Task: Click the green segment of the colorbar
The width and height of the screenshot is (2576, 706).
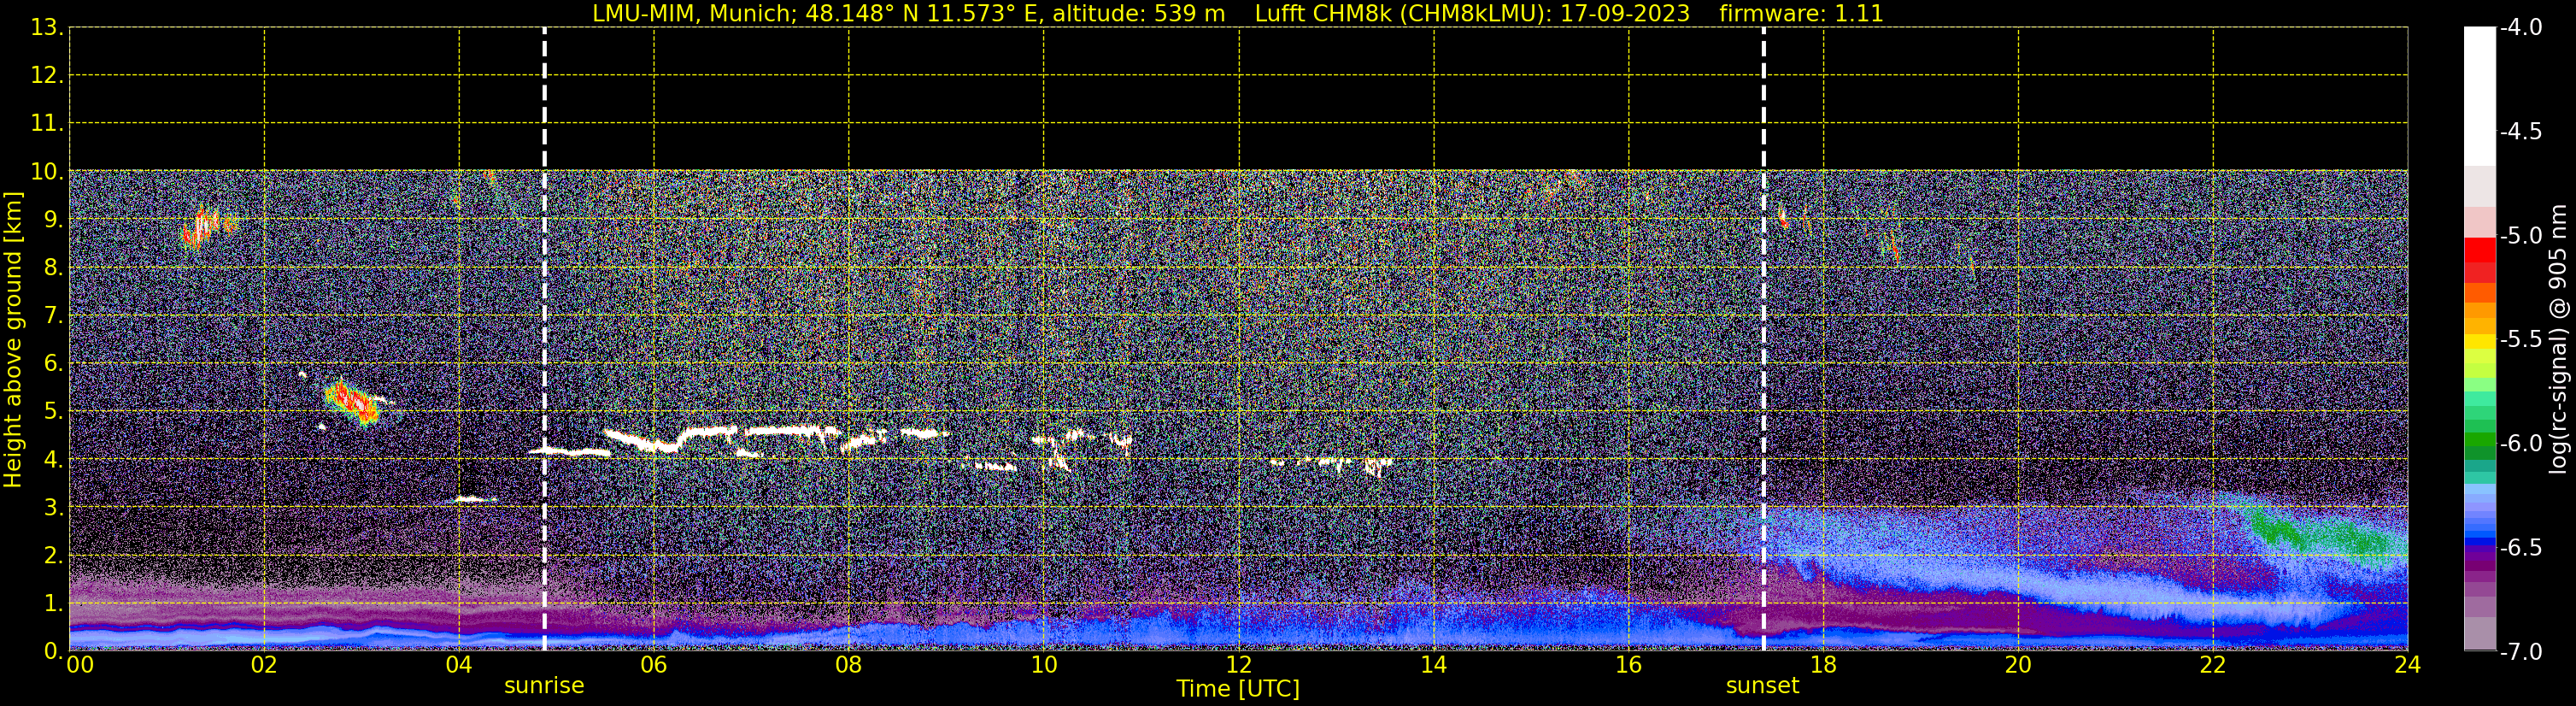Action: click(2480, 440)
